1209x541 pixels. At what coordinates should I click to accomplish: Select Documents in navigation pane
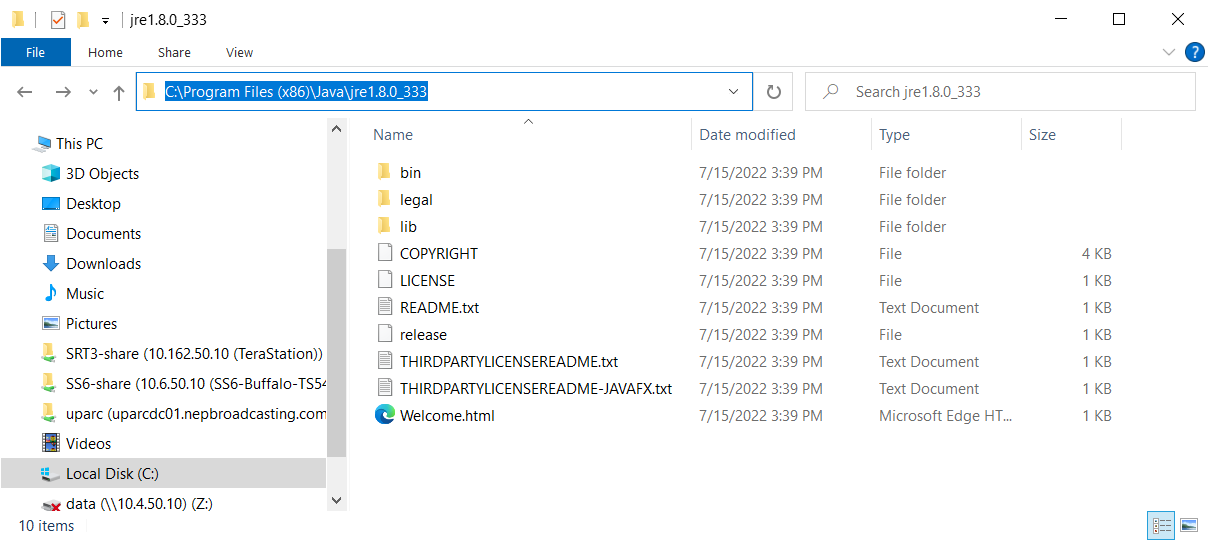pyautogui.click(x=103, y=234)
